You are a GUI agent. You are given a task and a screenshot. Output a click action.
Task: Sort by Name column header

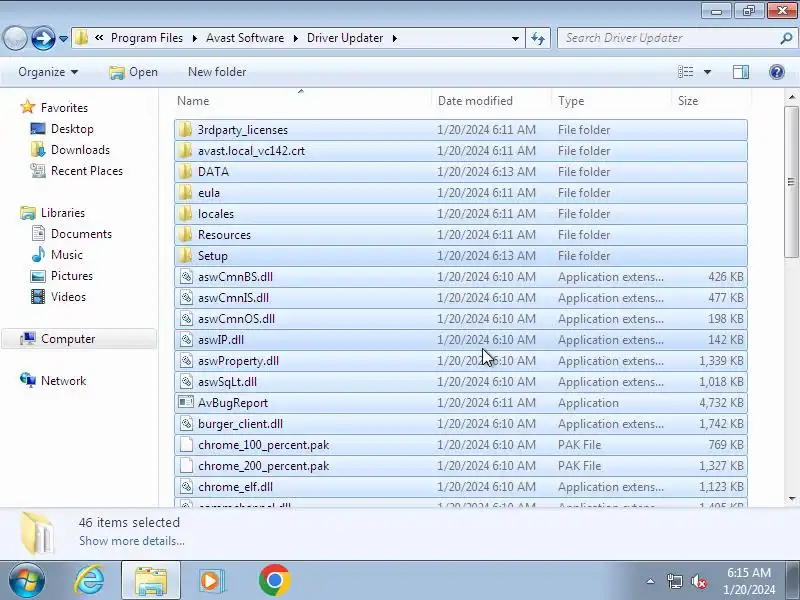pos(193,101)
